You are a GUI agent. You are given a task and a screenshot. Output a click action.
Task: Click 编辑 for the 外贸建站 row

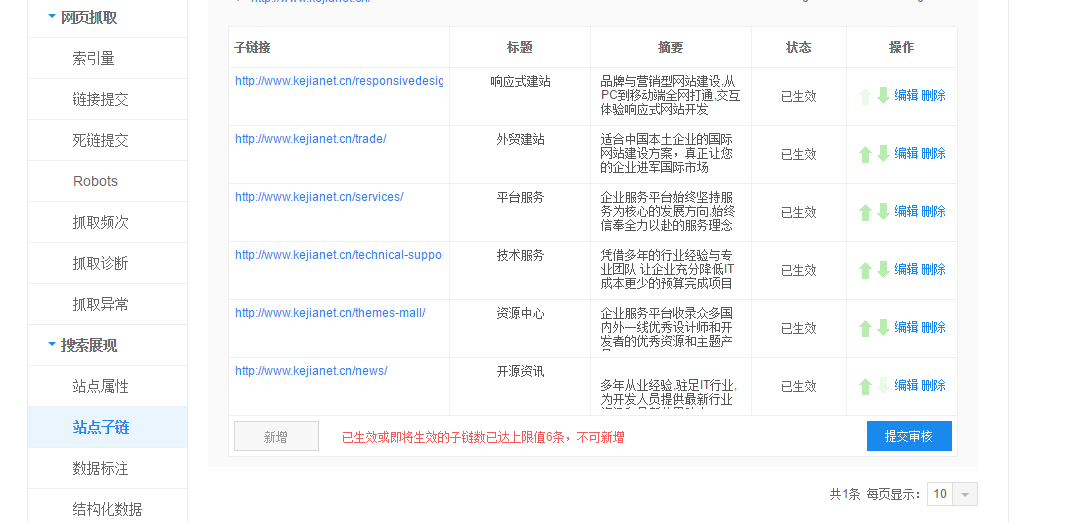(906, 153)
